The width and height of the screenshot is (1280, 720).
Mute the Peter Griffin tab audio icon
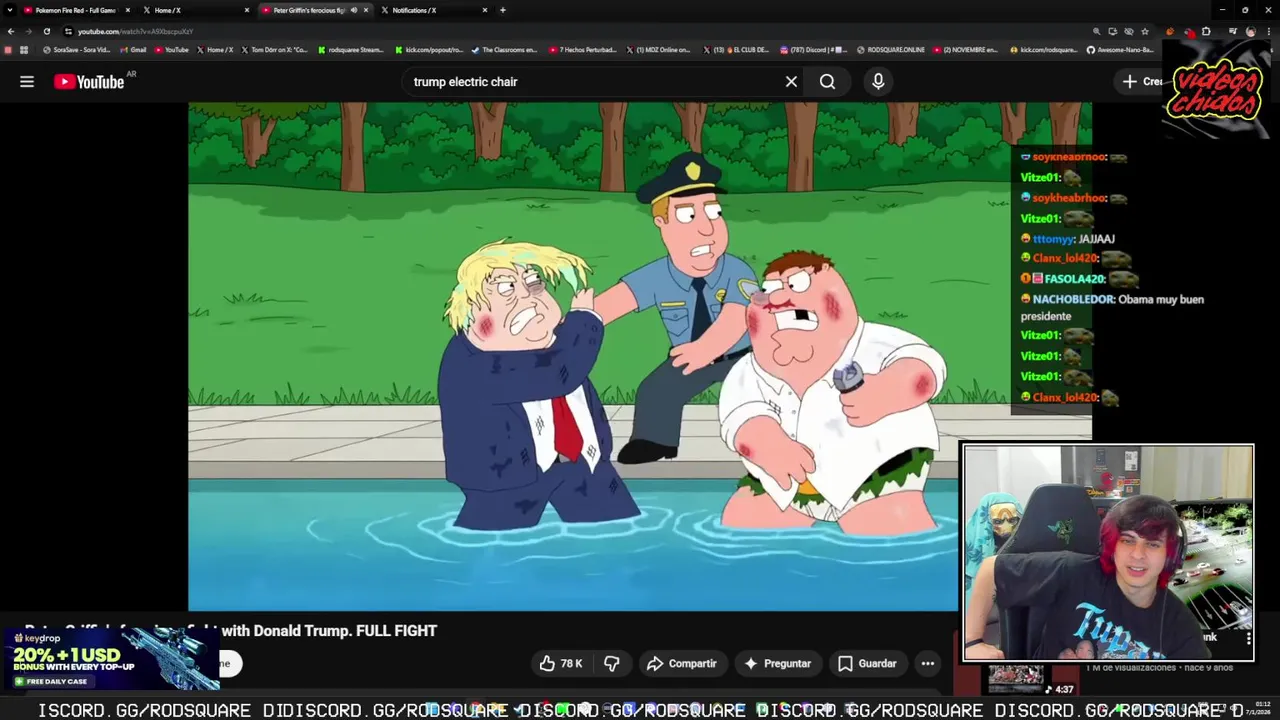pyautogui.click(x=353, y=10)
